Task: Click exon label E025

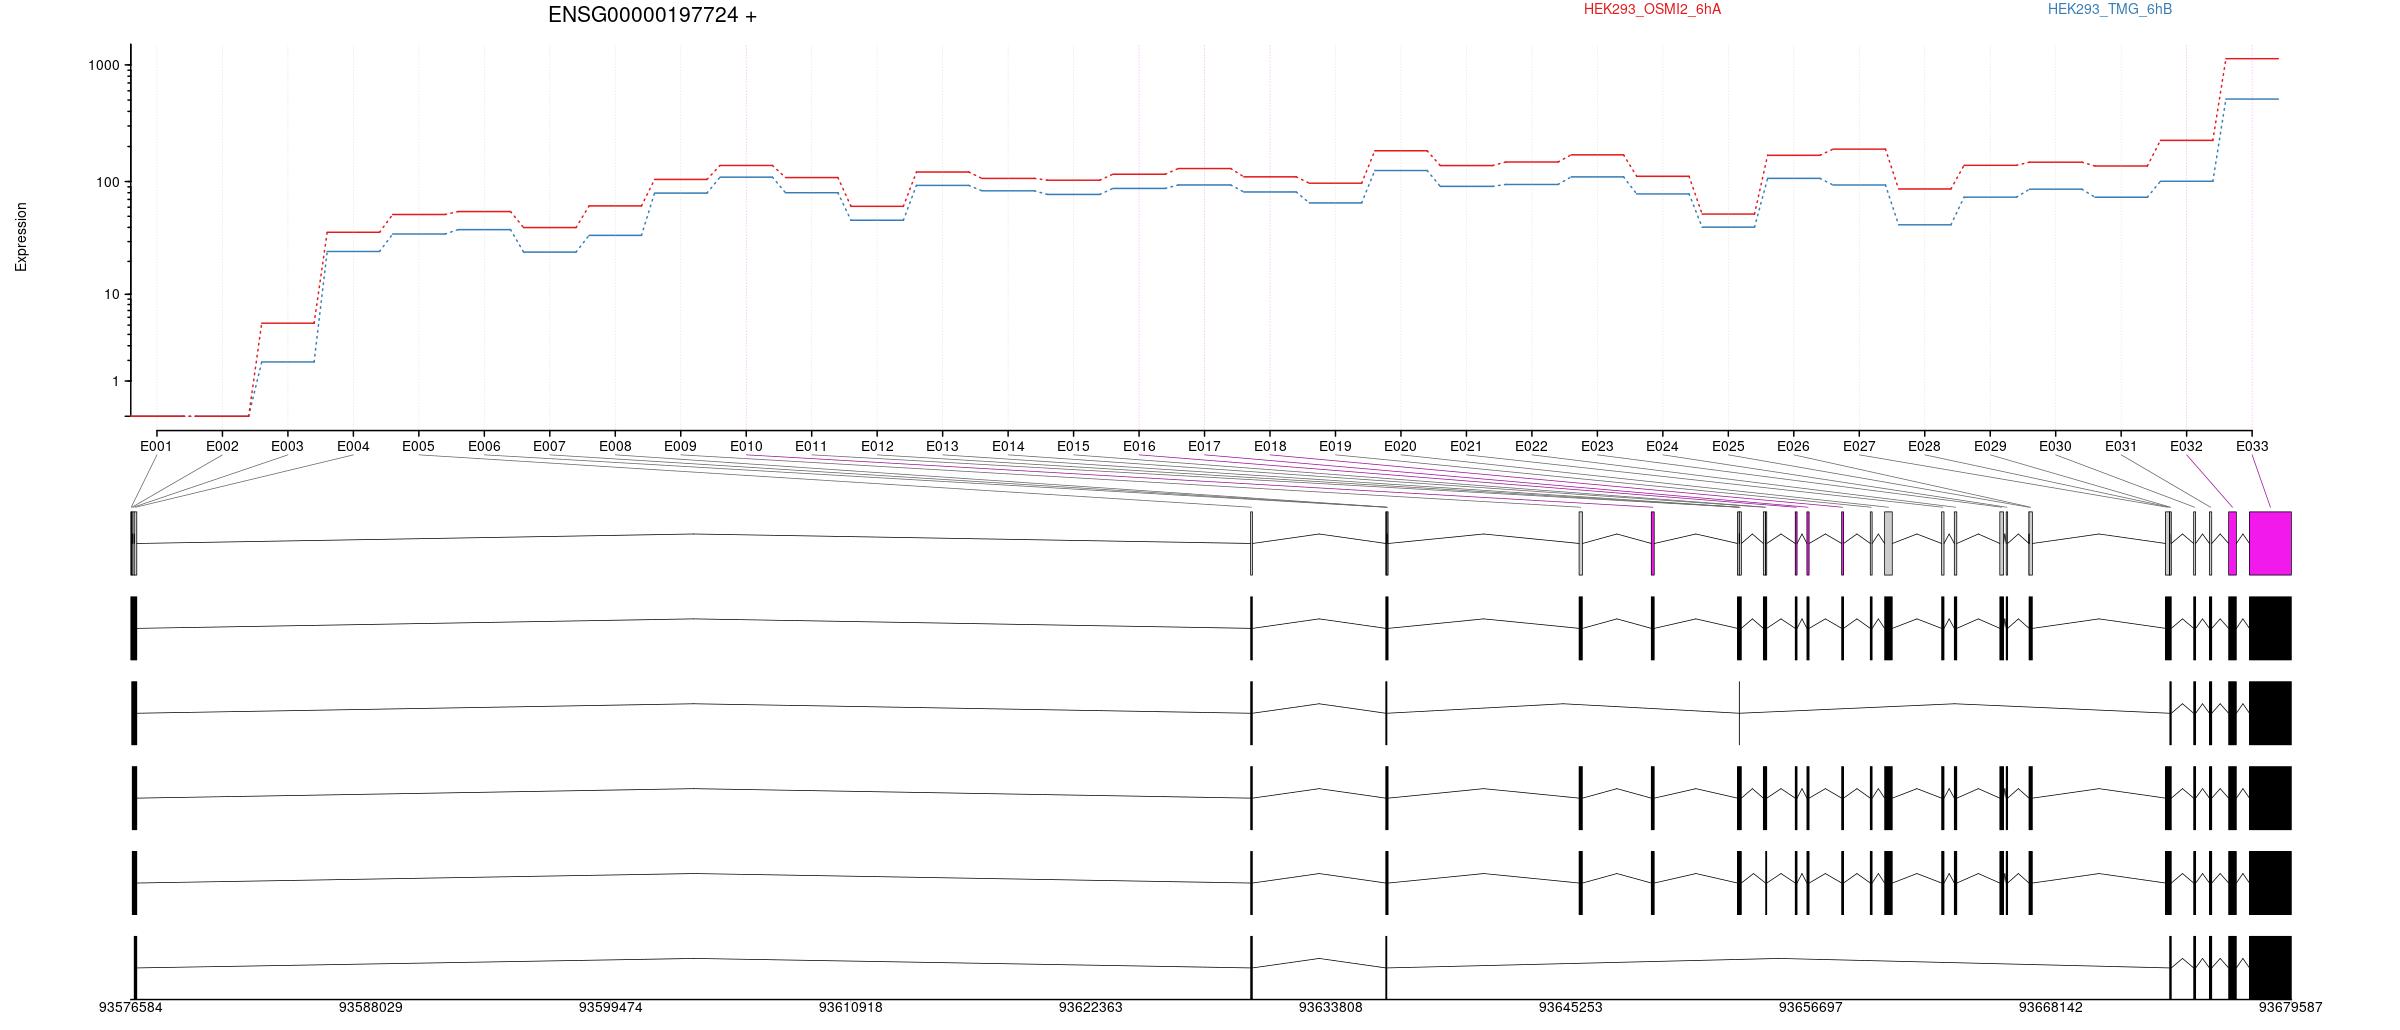Action: pyautogui.click(x=1728, y=446)
